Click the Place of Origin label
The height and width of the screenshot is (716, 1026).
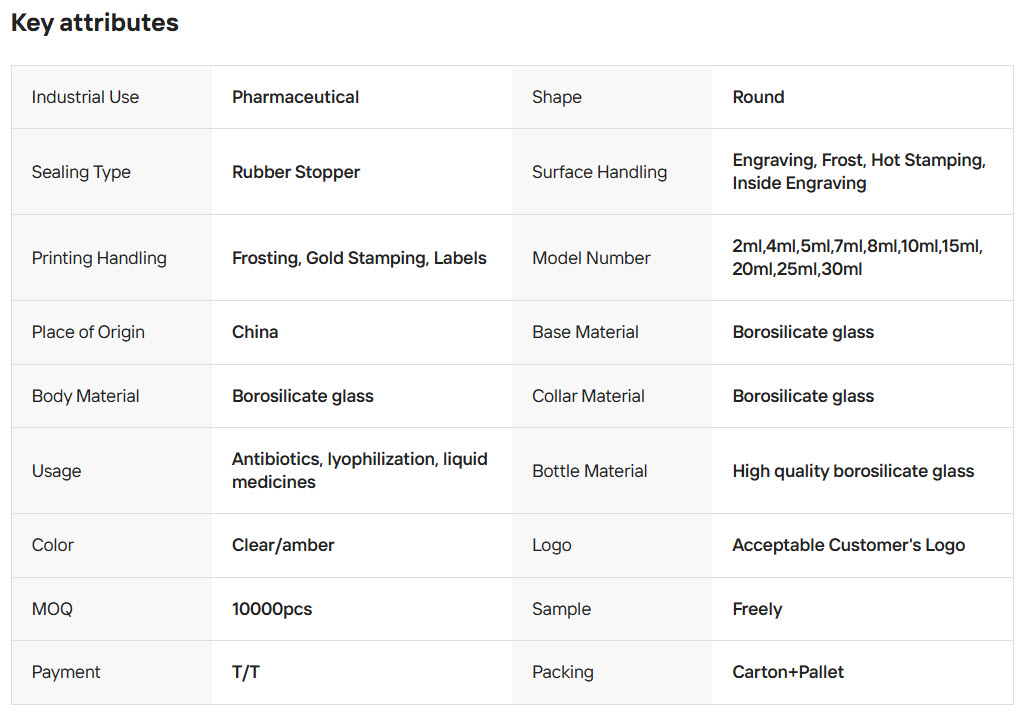[88, 332]
